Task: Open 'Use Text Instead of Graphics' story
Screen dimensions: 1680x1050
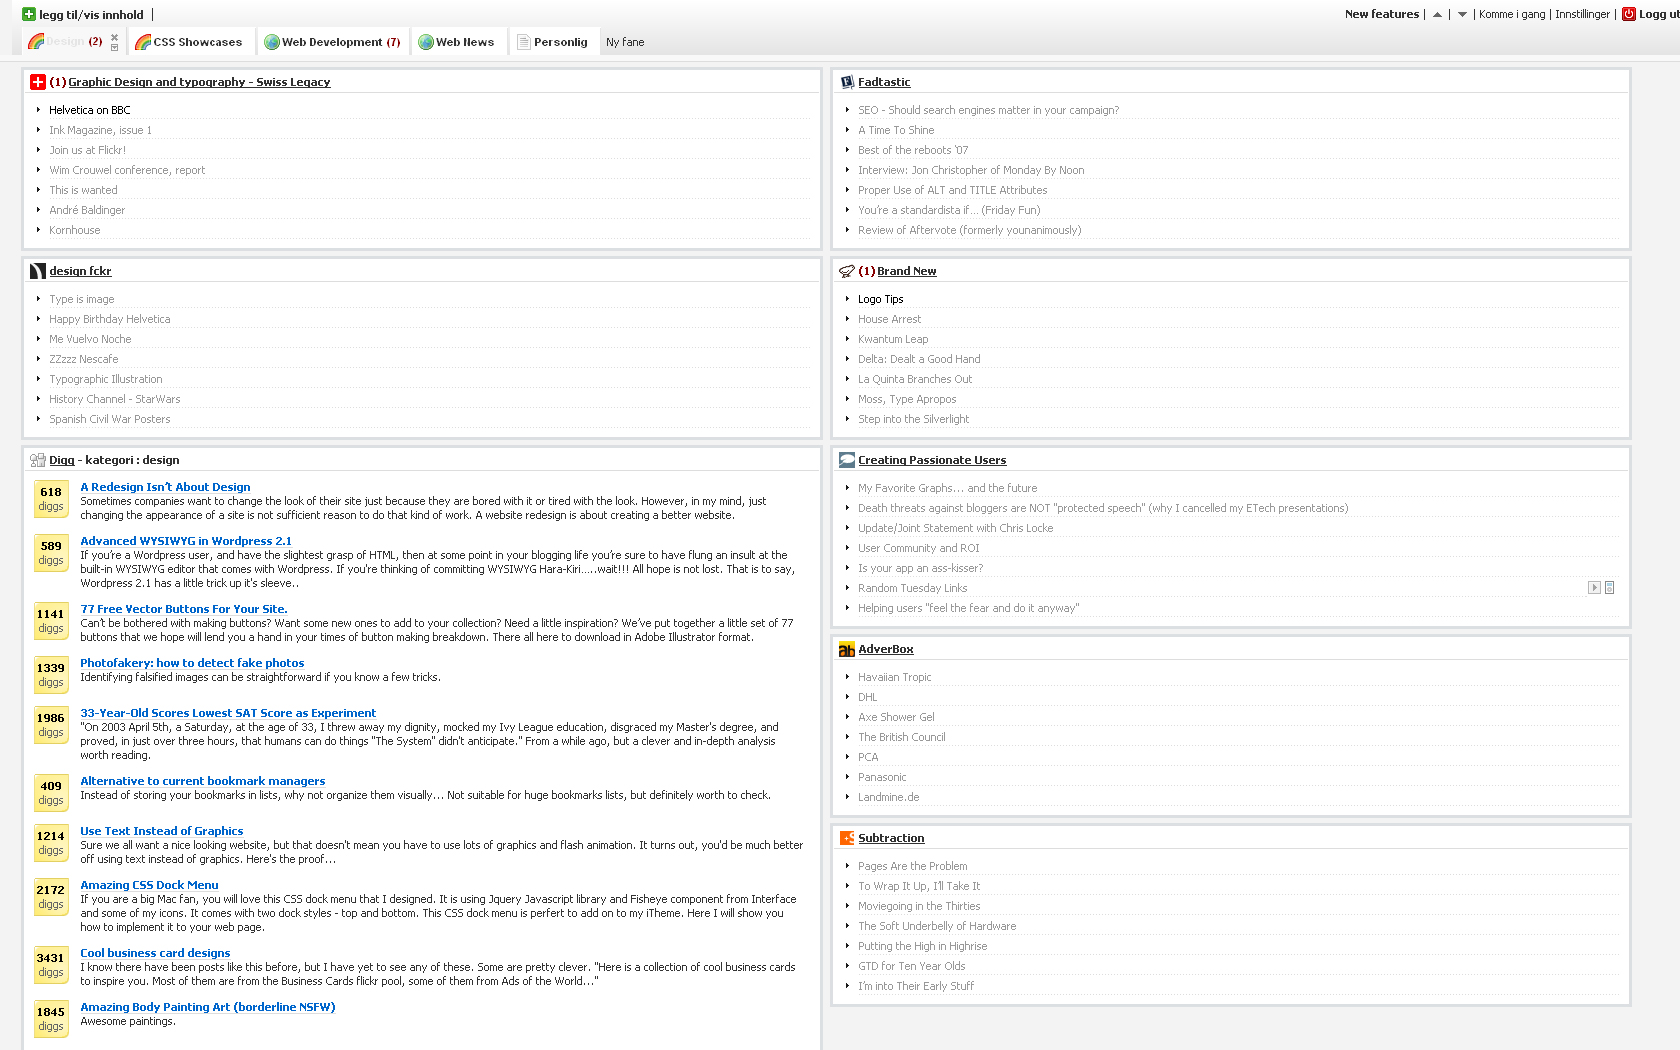Action: (162, 831)
